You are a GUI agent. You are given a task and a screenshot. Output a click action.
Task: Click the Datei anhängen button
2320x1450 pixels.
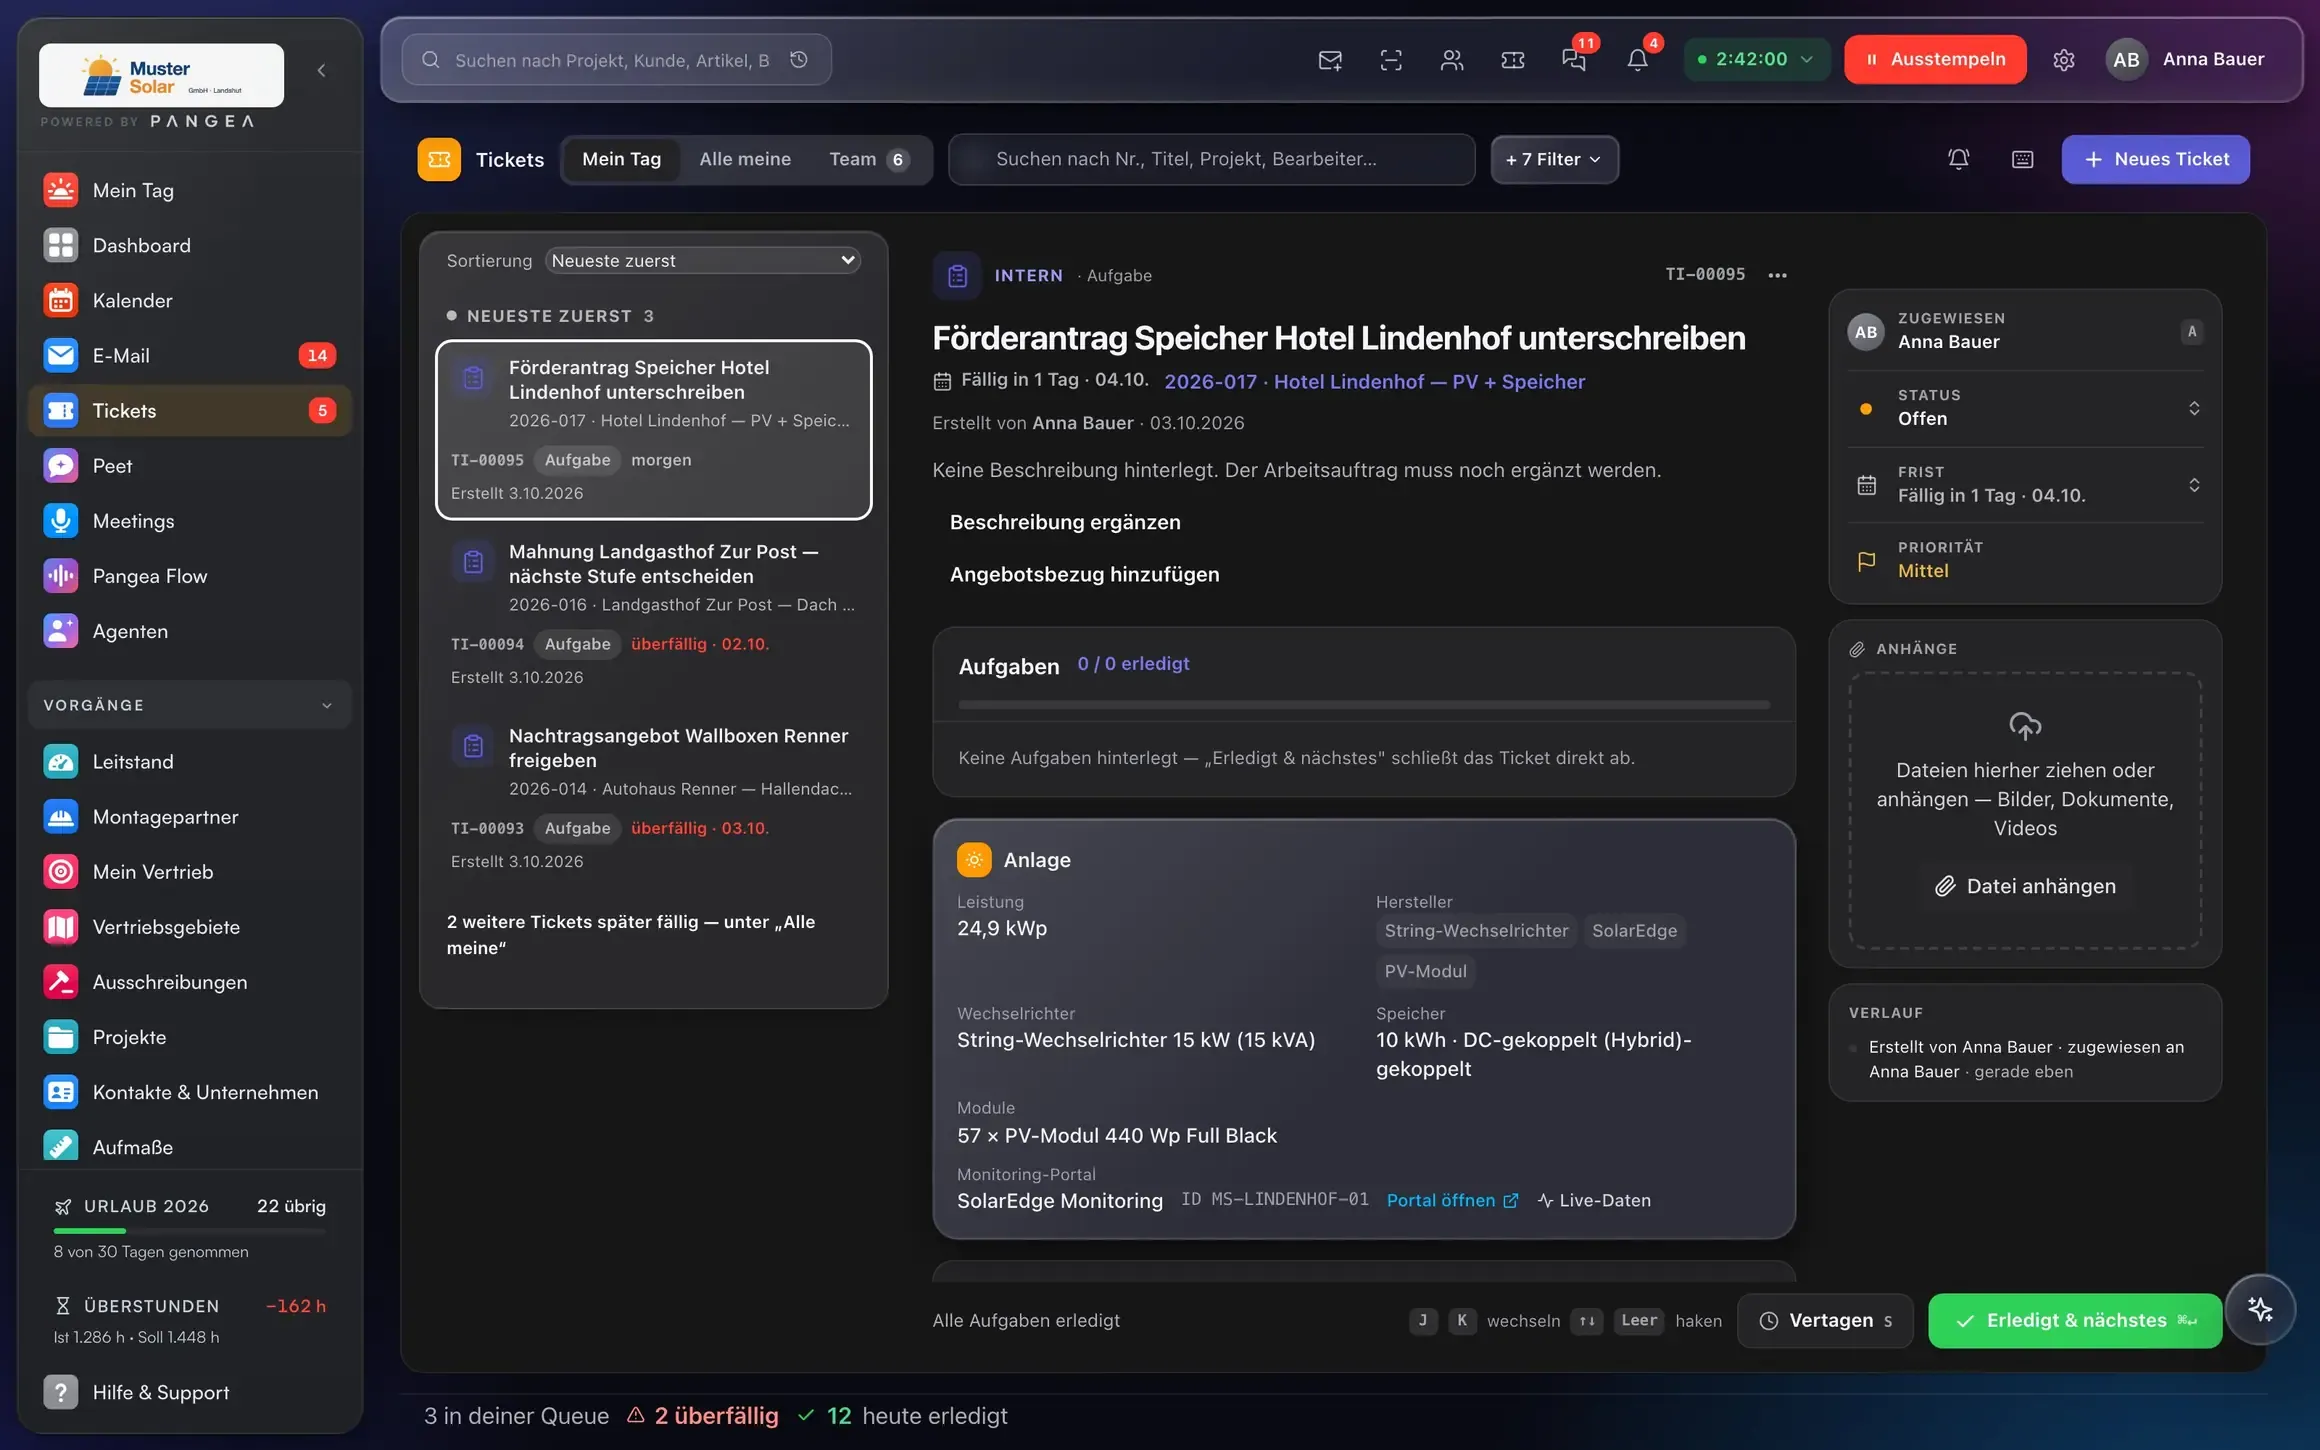click(2025, 886)
